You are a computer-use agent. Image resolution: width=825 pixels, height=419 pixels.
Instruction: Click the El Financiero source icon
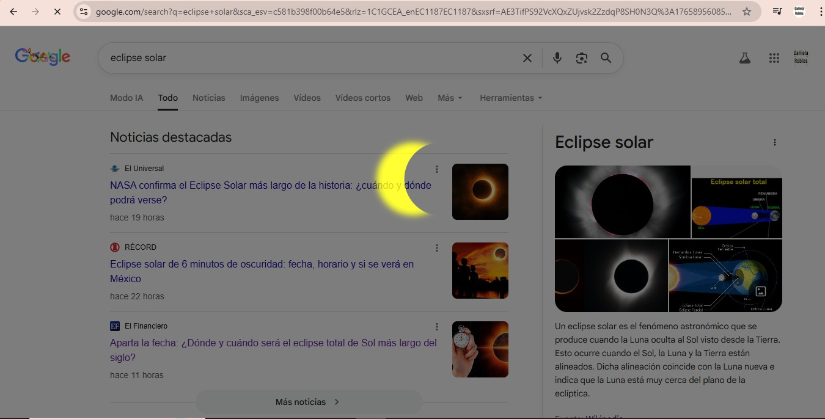click(115, 326)
